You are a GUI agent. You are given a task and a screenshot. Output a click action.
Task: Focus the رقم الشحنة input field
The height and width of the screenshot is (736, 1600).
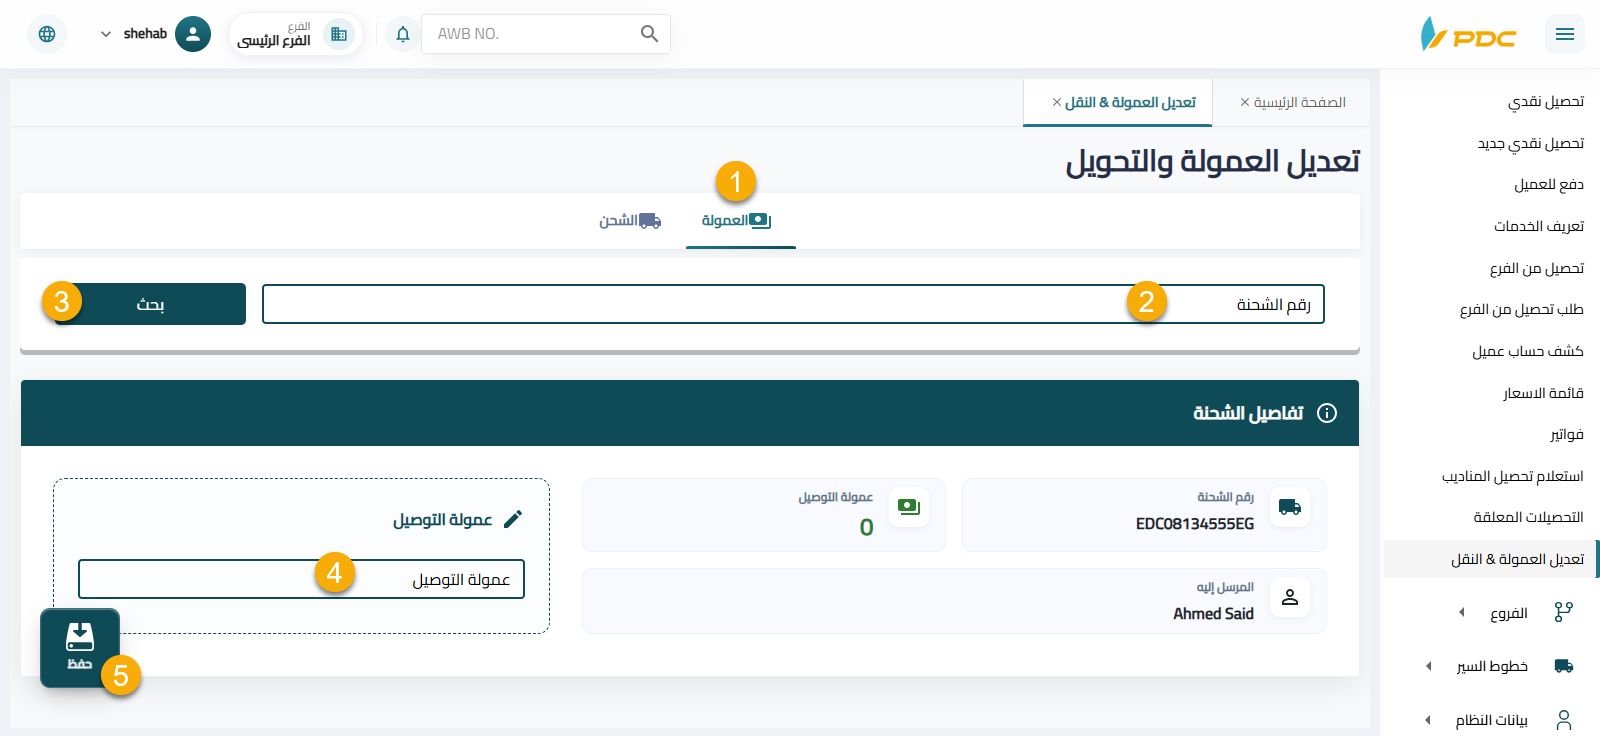coord(793,304)
